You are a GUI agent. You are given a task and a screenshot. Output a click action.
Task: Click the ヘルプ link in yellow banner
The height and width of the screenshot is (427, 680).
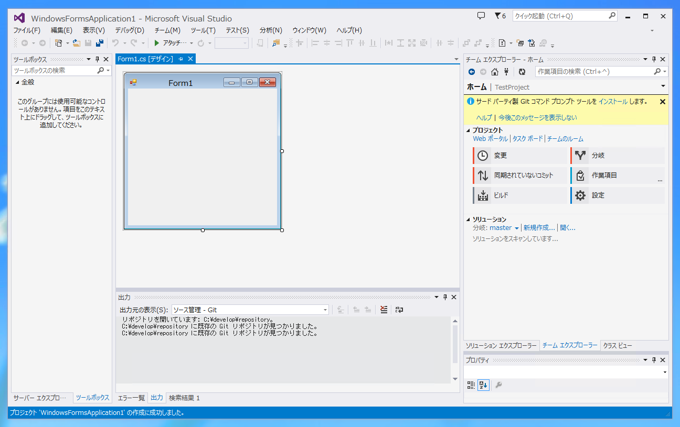click(484, 117)
